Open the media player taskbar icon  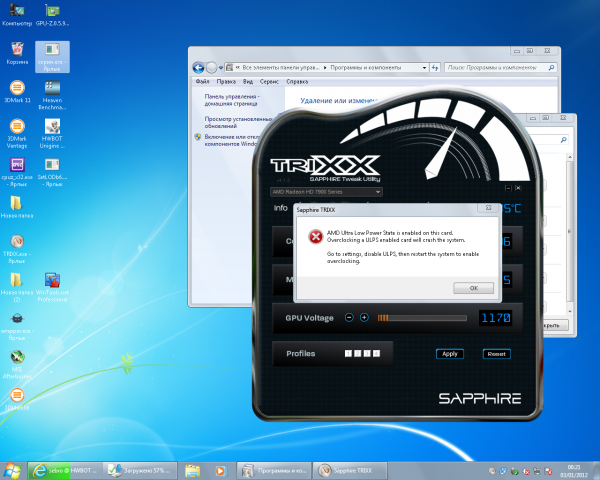click(x=220, y=470)
